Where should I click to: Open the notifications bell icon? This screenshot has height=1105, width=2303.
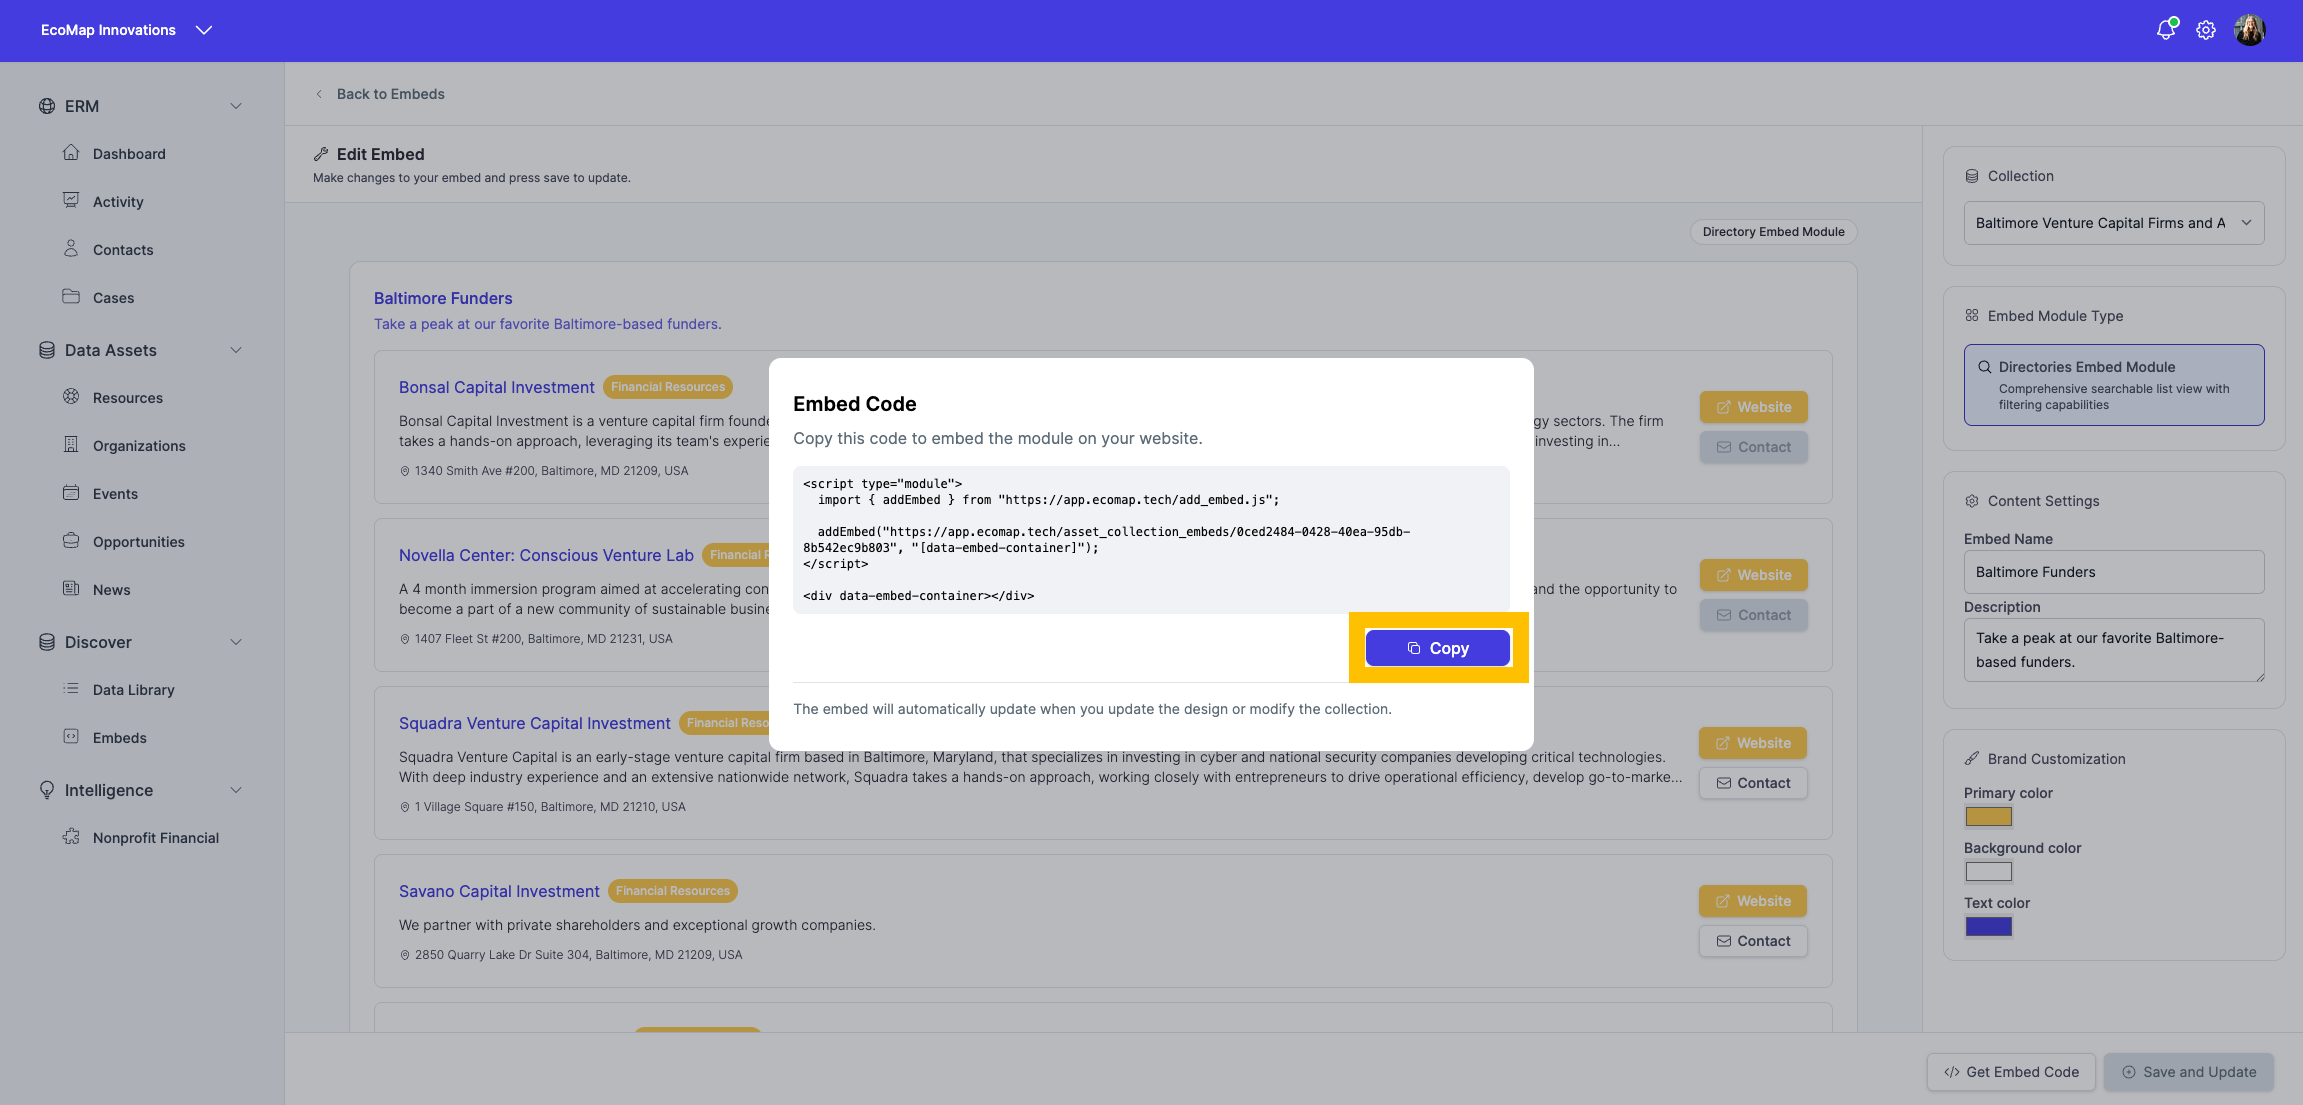click(2166, 30)
